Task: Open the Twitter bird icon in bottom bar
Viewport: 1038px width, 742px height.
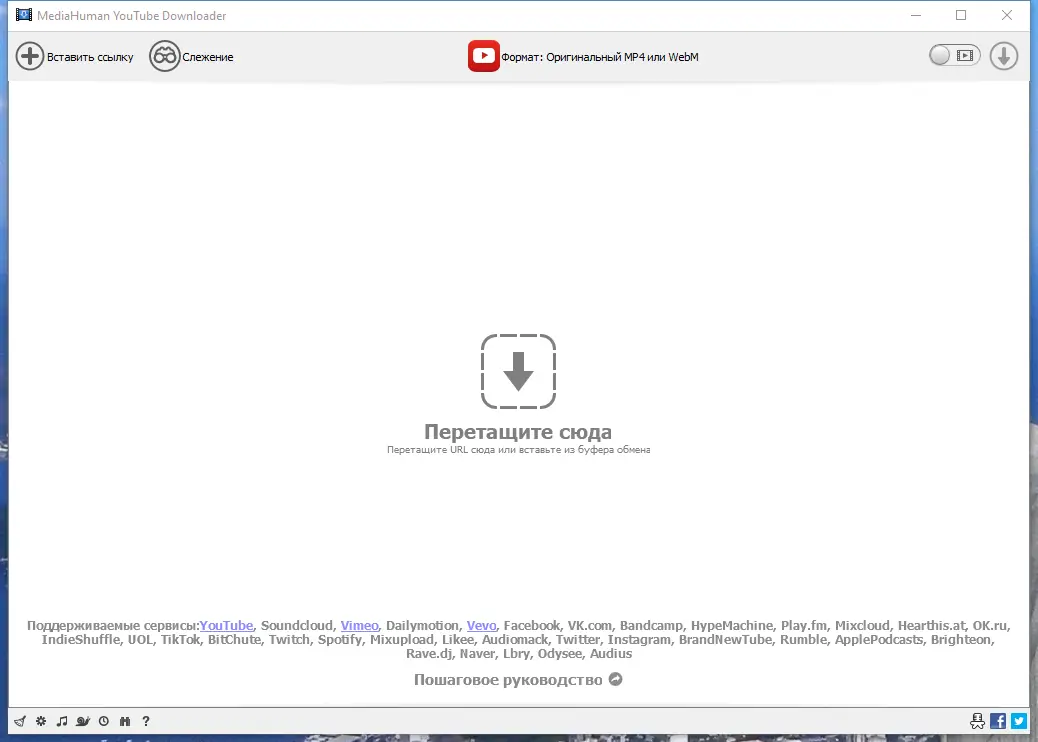Action: click(x=1019, y=721)
